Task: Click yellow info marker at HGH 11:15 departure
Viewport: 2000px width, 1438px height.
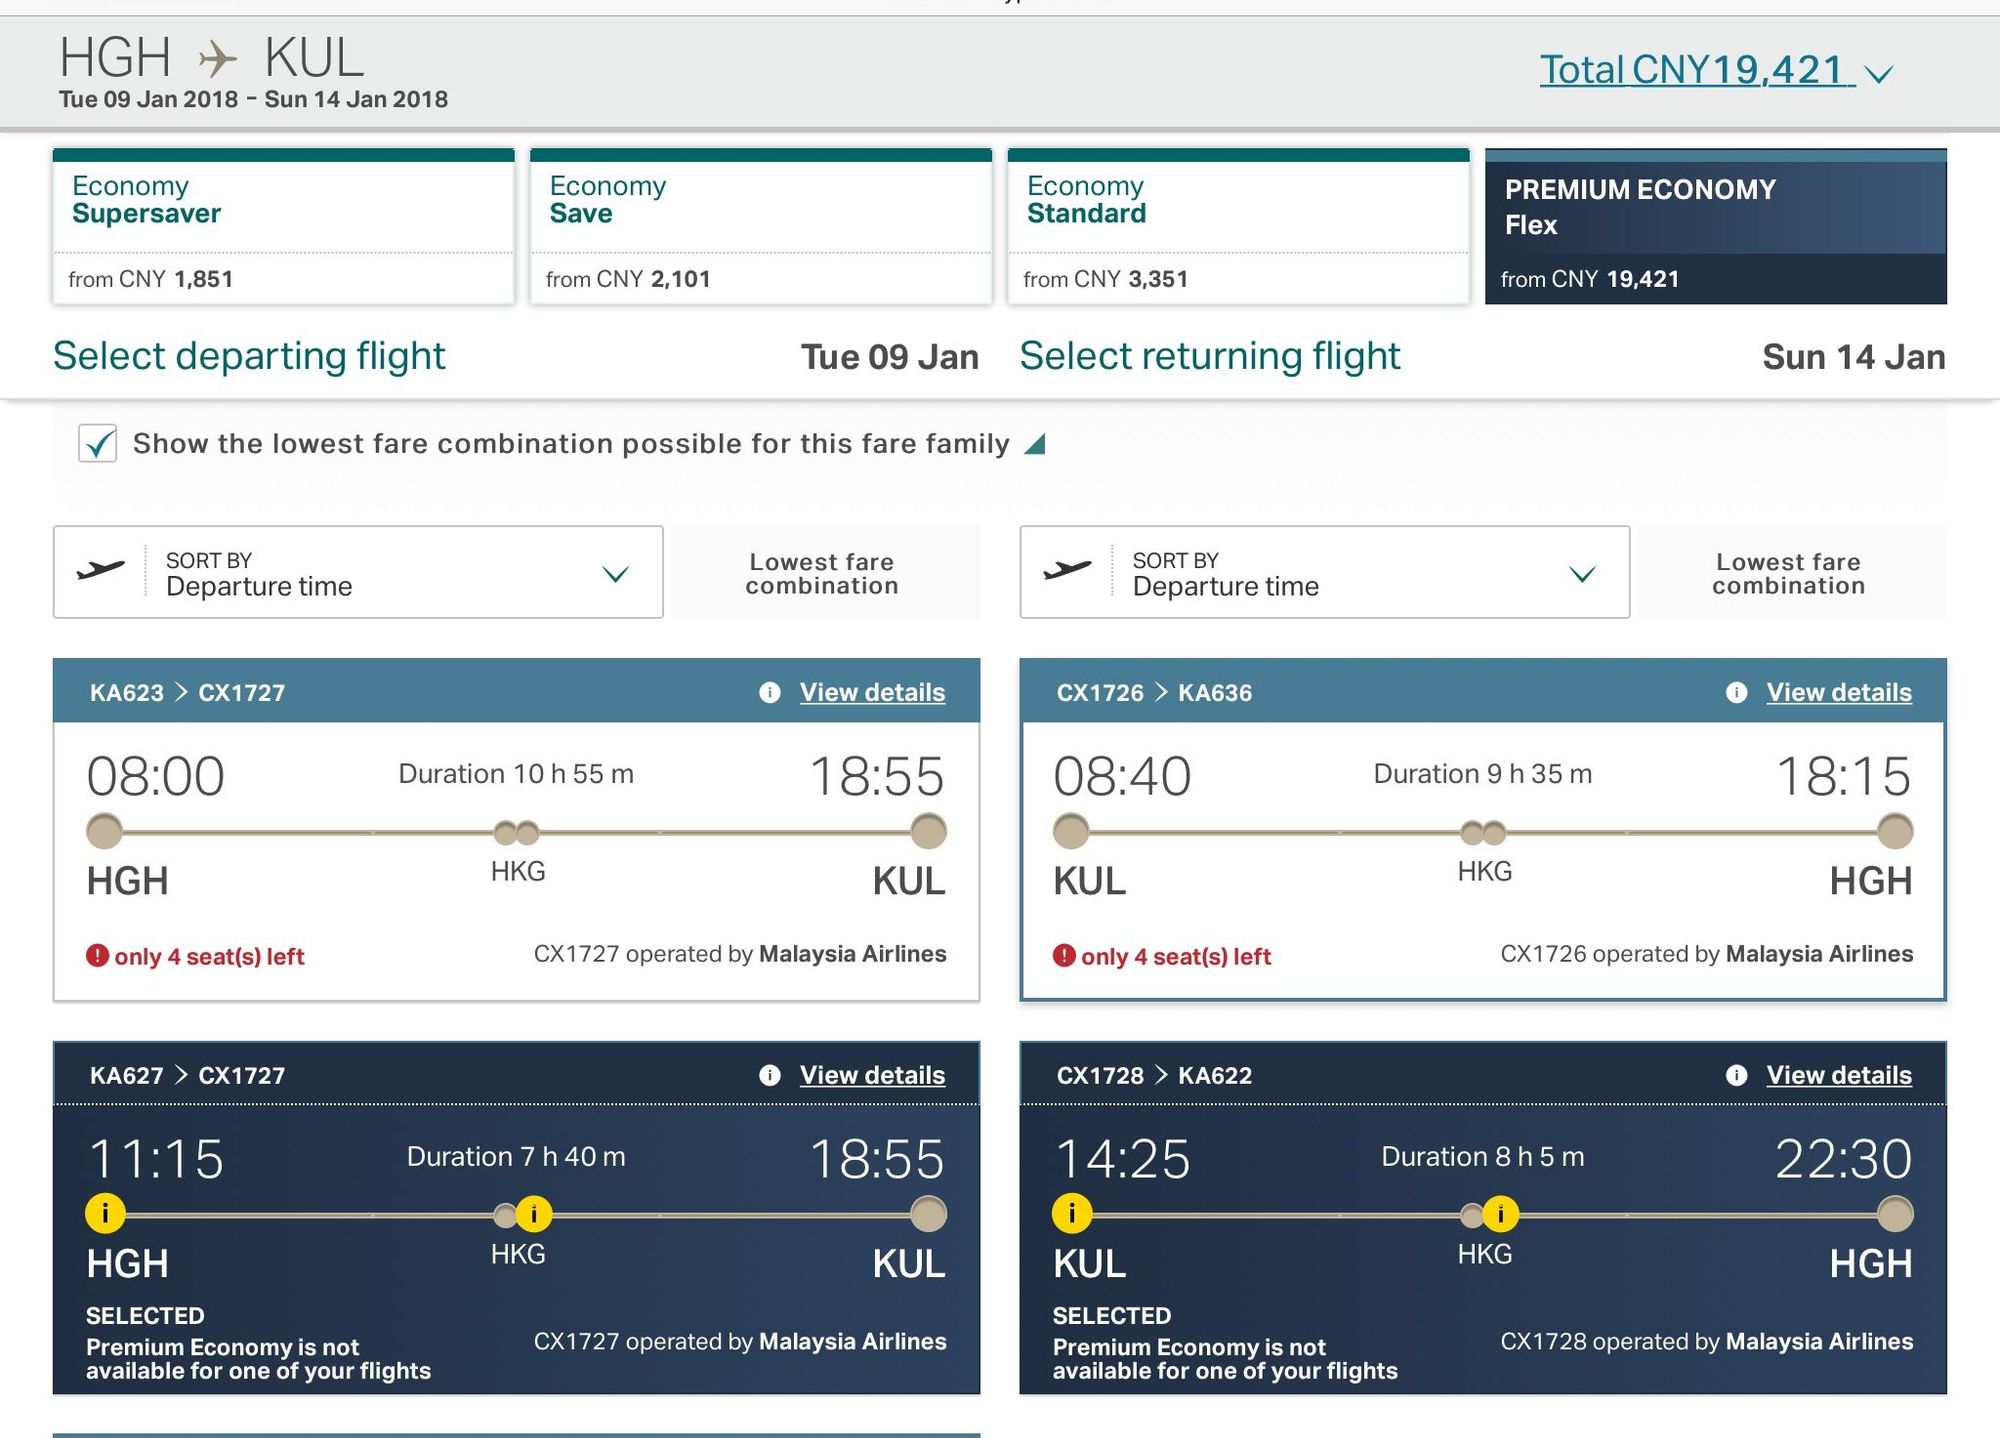Action: 105,1213
